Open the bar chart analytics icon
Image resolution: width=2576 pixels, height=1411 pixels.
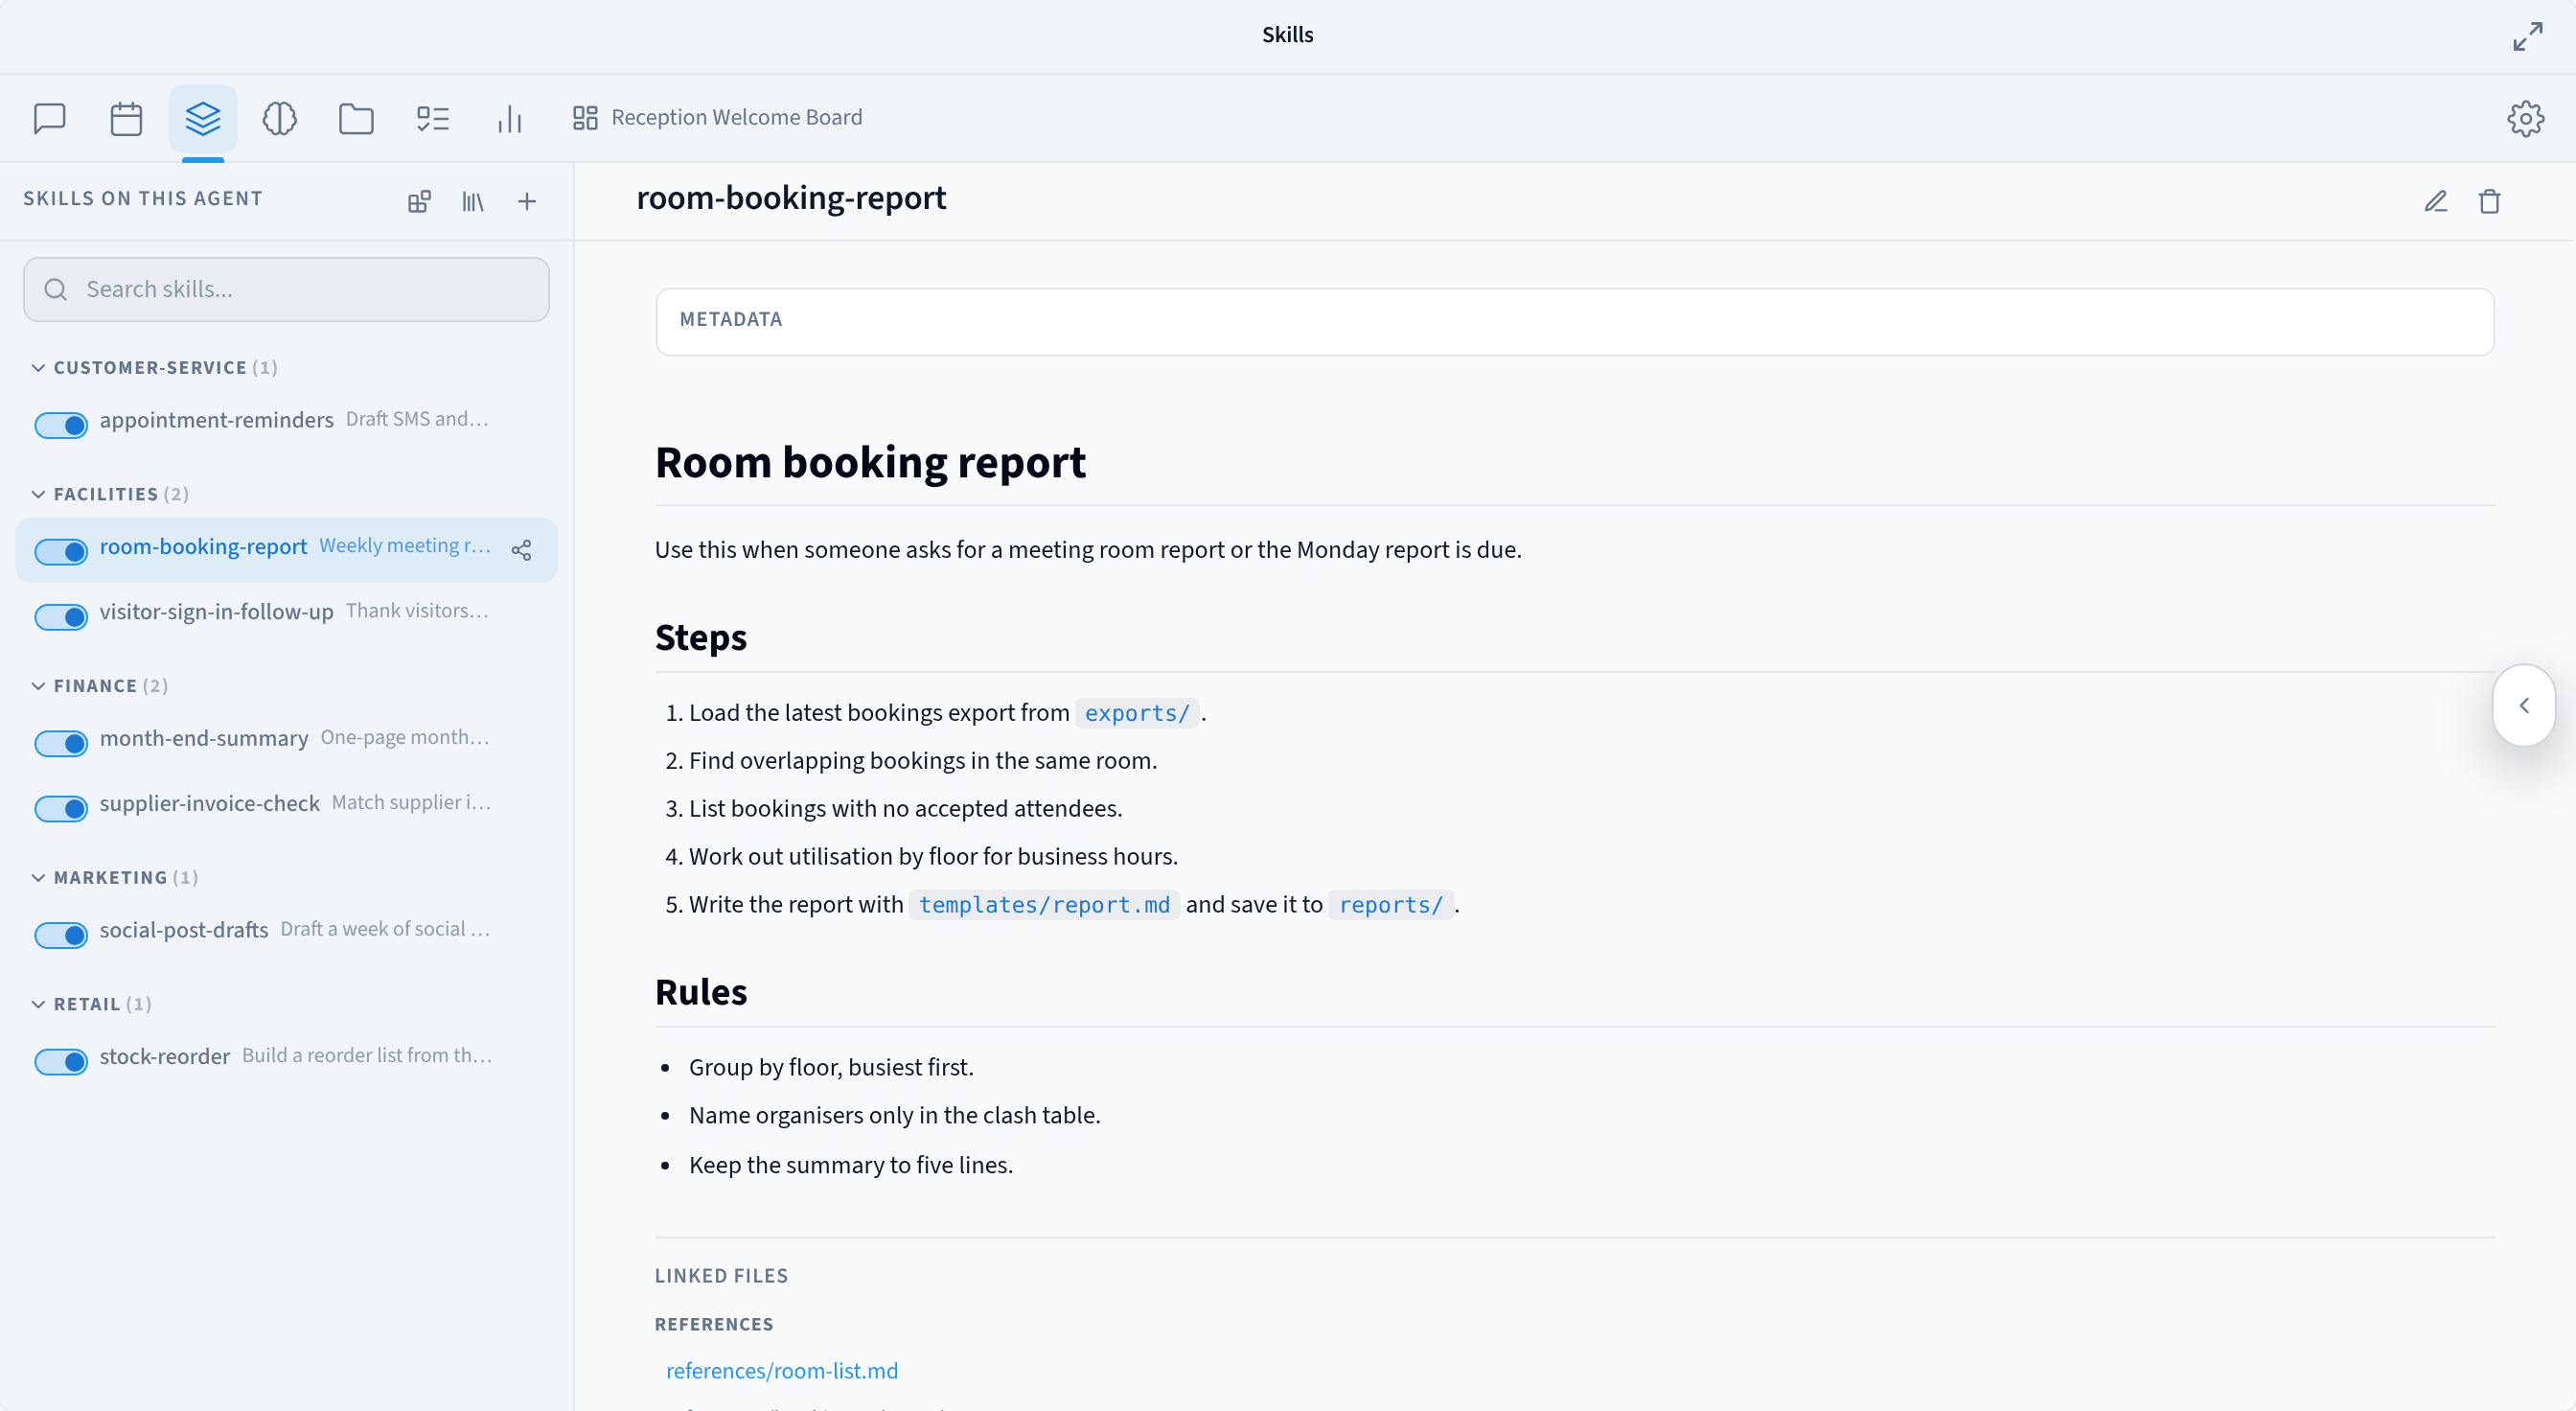(510, 118)
